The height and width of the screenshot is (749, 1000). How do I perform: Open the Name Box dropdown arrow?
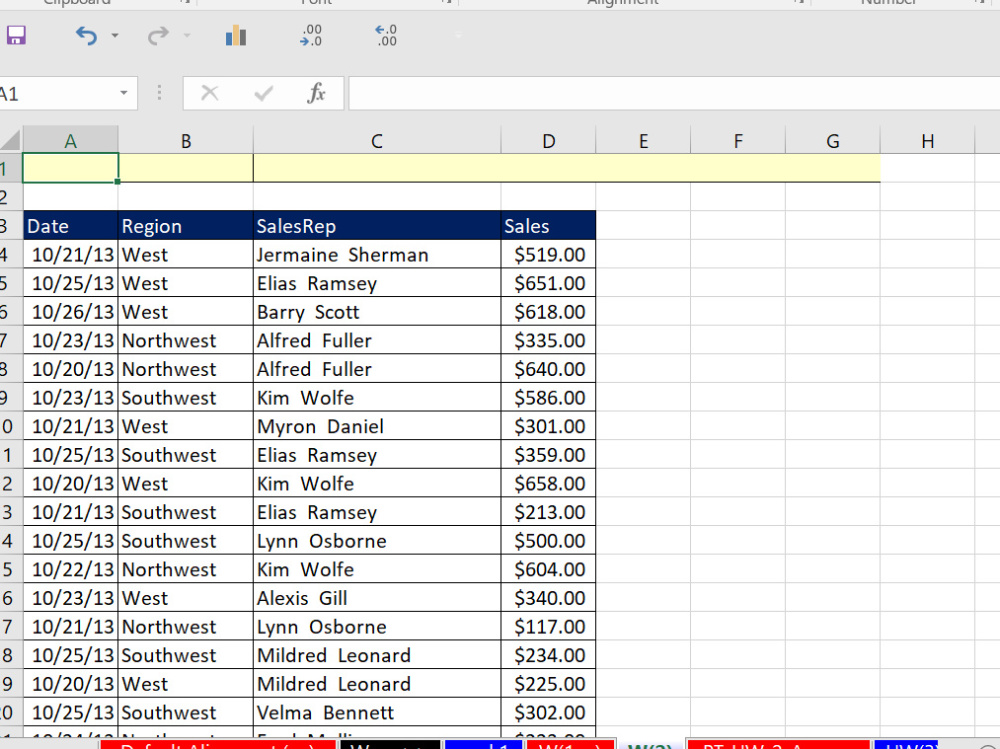pos(124,93)
